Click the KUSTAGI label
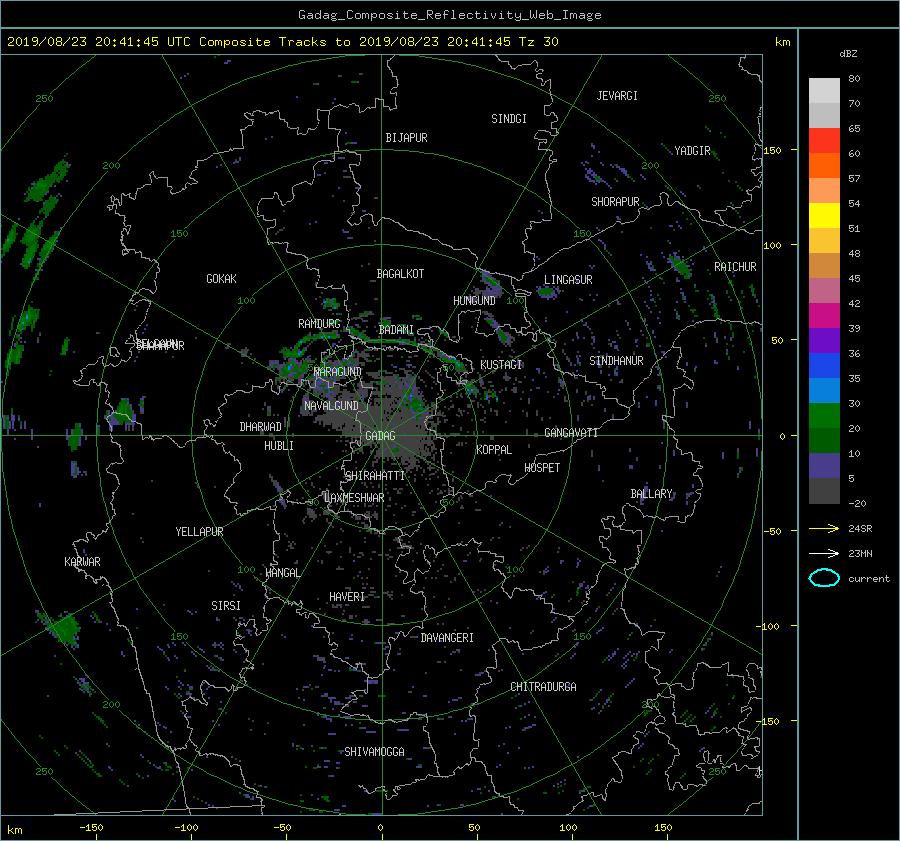Image resolution: width=900 pixels, height=841 pixels. point(501,365)
